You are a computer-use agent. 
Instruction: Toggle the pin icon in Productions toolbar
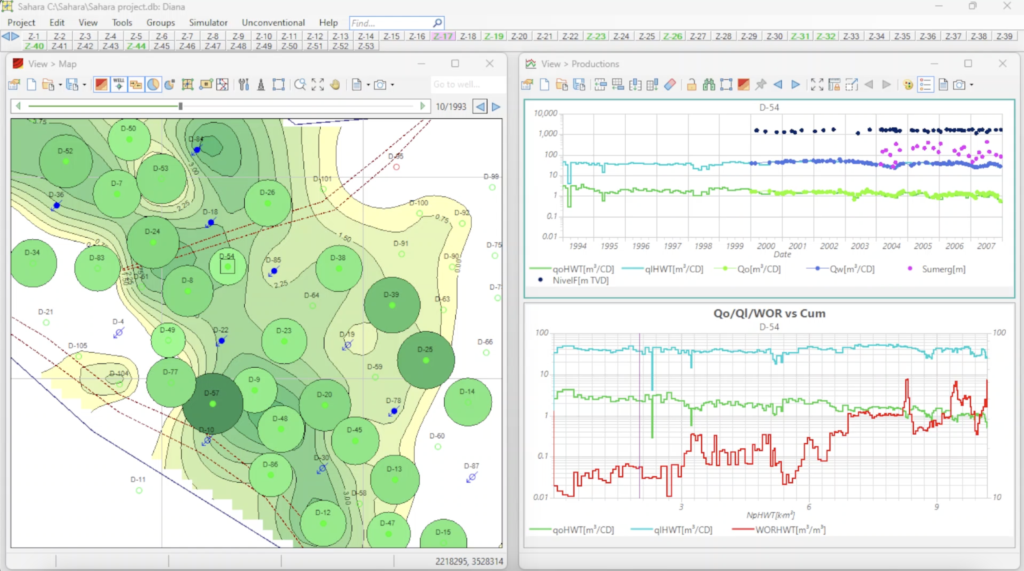(x=761, y=84)
